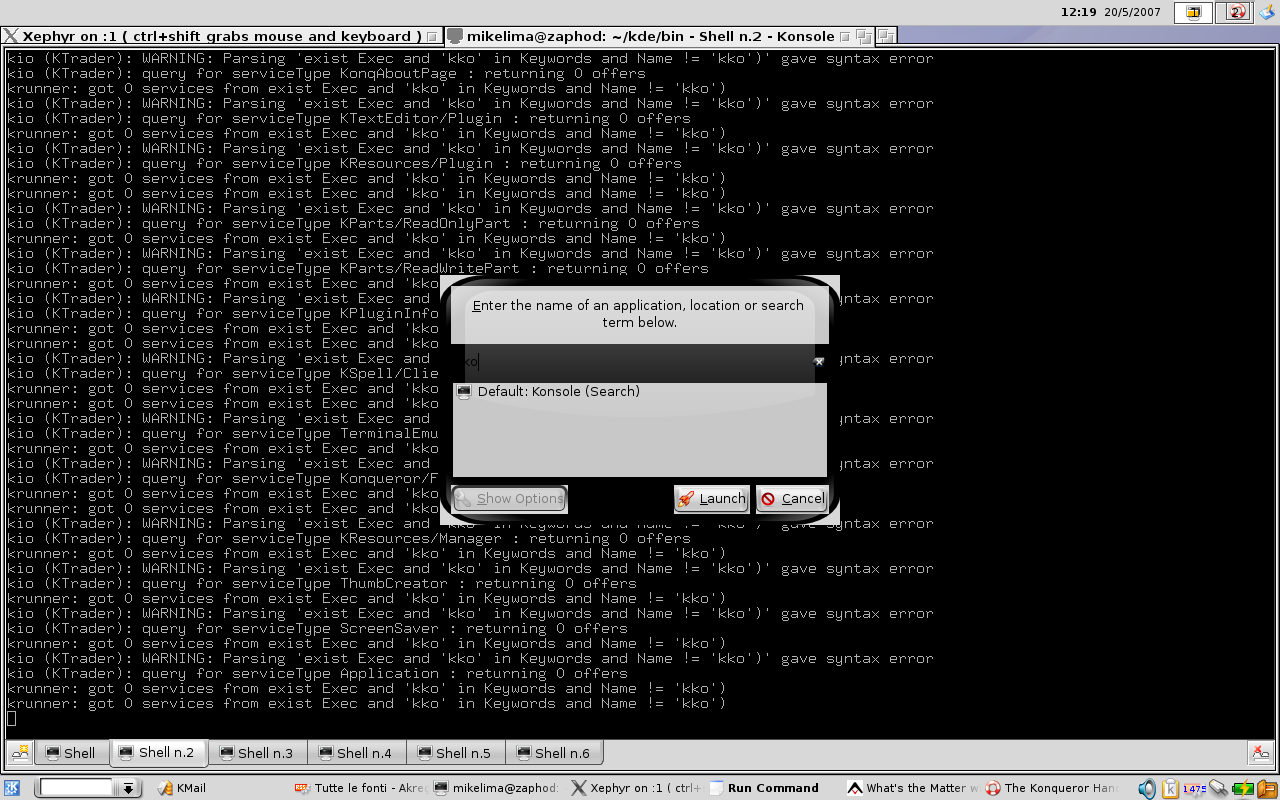The height and width of the screenshot is (800, 1280).
Task: Switch to Shell n.4 tab
Action: point(356,753)
